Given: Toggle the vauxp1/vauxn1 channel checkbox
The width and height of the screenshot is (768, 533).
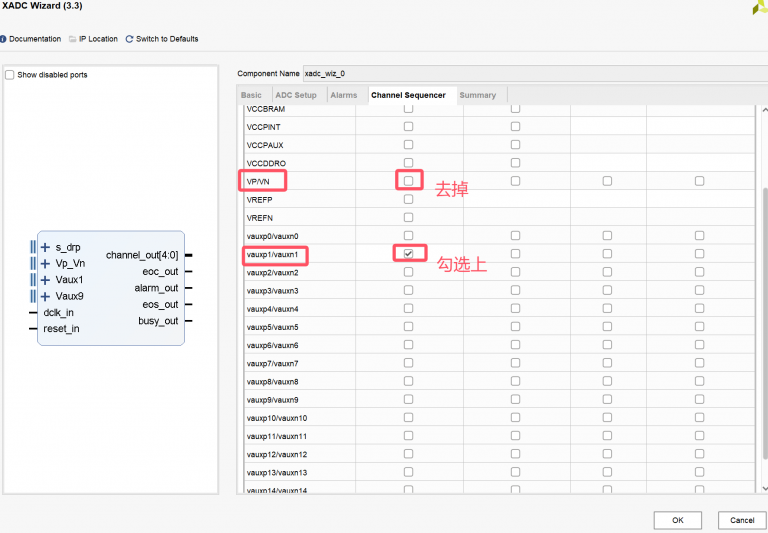Looking at the screenshot, I should pos(408,254).
